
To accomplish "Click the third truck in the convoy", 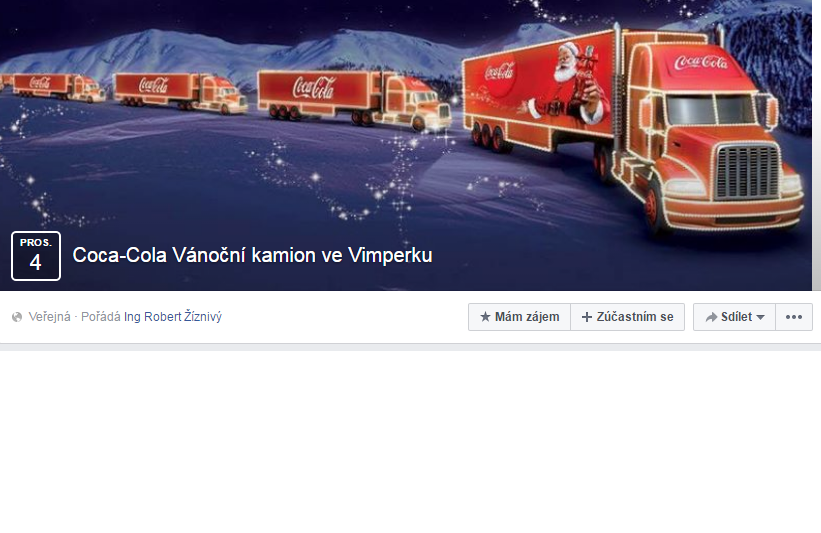I will click(x=181, y=93).
